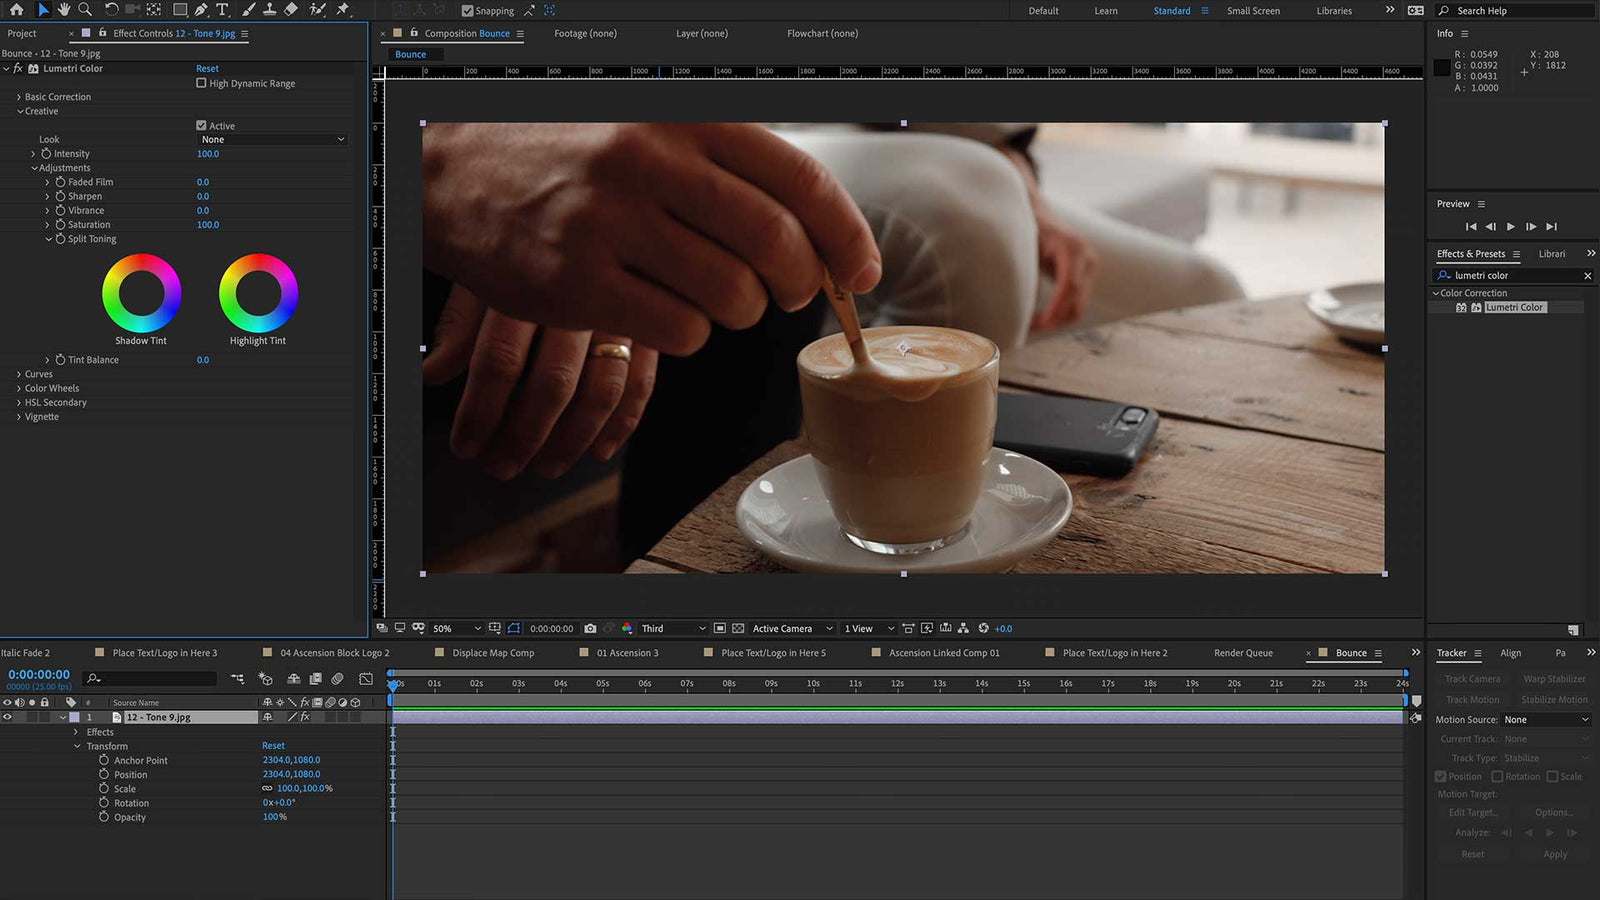Toggle the Snapping checkbox in the toolbar
Screen dimensions: 1600x900
(x=466, y=11)
